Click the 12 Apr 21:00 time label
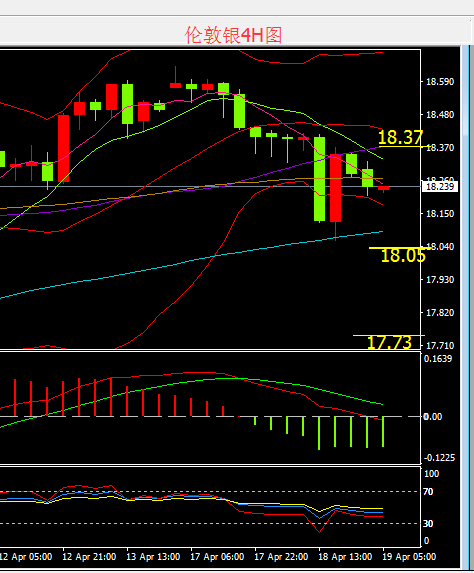The width and height of the screenshot is (474, 573). click(89, 557)
